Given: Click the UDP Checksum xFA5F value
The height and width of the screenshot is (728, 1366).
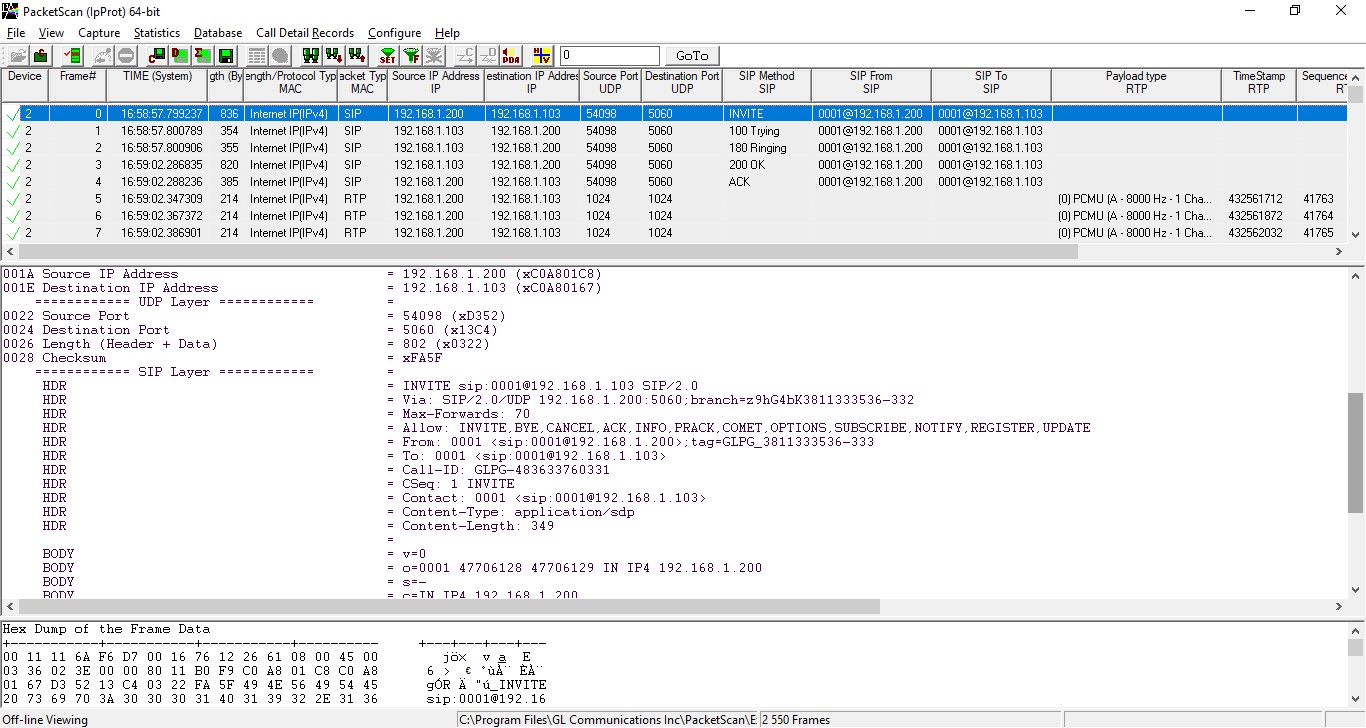Looking at the screenshot, I should pyautogui.click(x=422, y=358).
